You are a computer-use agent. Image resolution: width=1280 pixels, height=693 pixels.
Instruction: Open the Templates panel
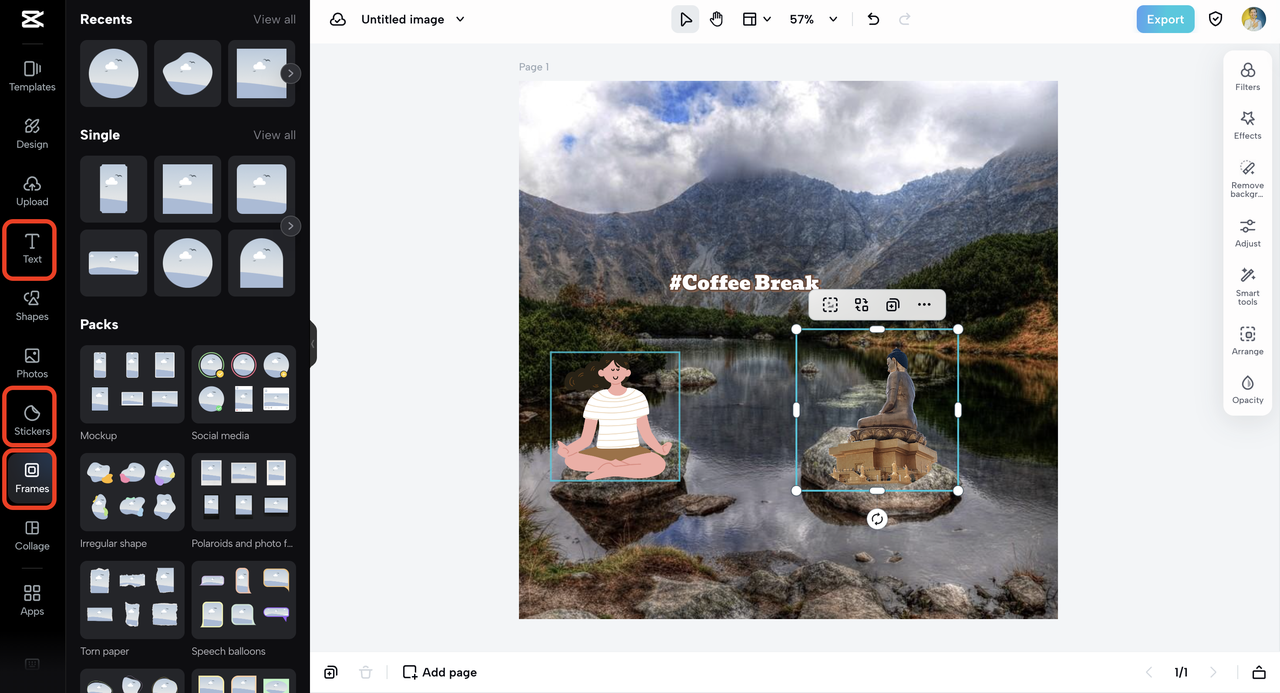coord(32,76)
